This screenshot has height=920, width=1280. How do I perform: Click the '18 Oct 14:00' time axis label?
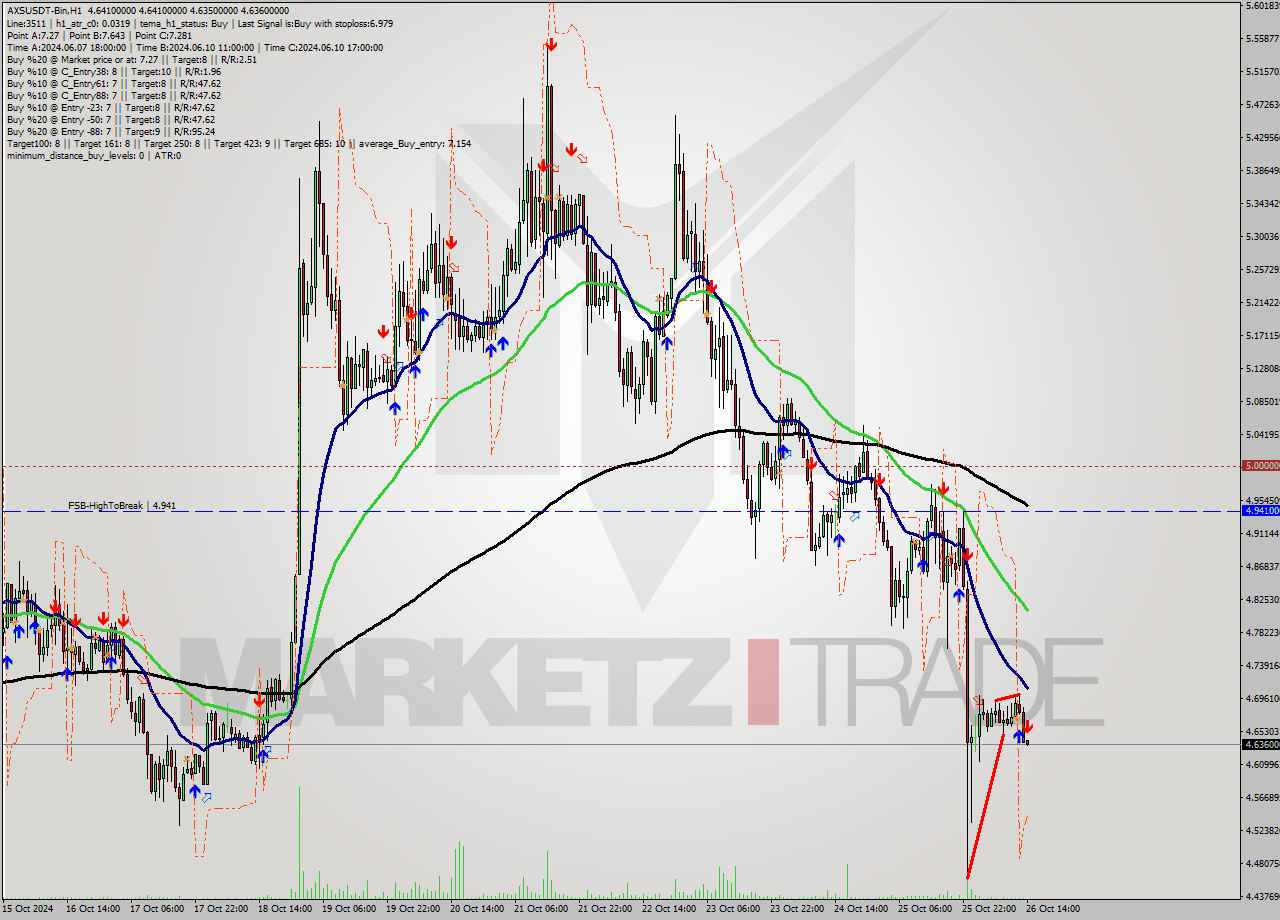point(284,909)
